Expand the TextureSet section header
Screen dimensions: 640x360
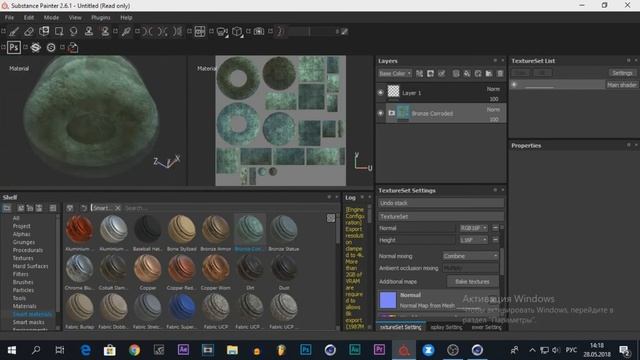pos(441,216)
